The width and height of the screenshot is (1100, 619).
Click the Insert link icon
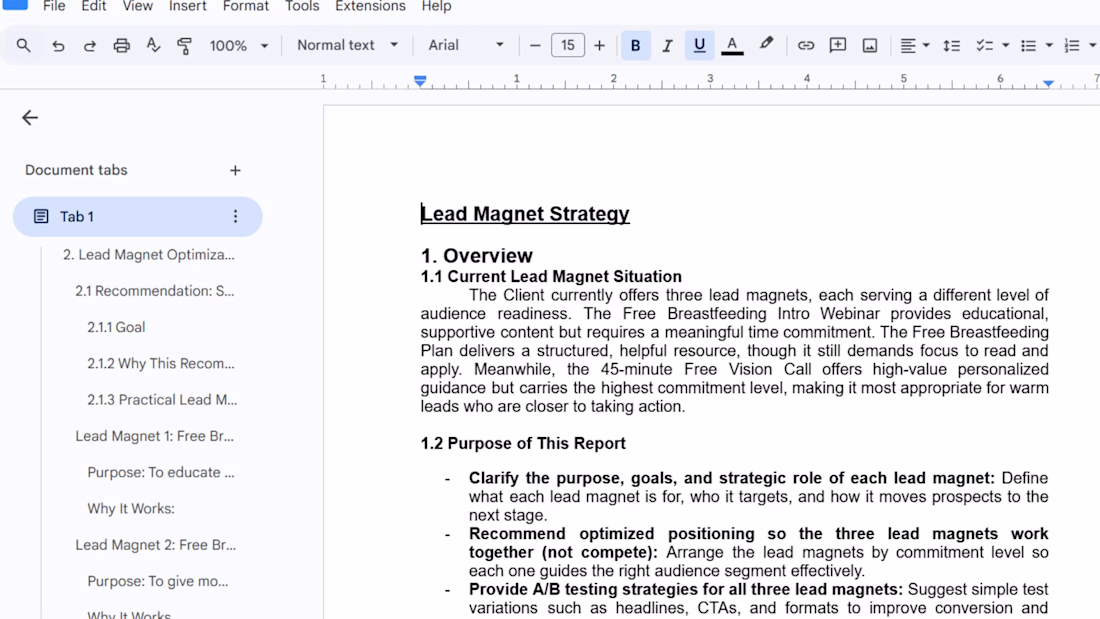tap(806, 46)
